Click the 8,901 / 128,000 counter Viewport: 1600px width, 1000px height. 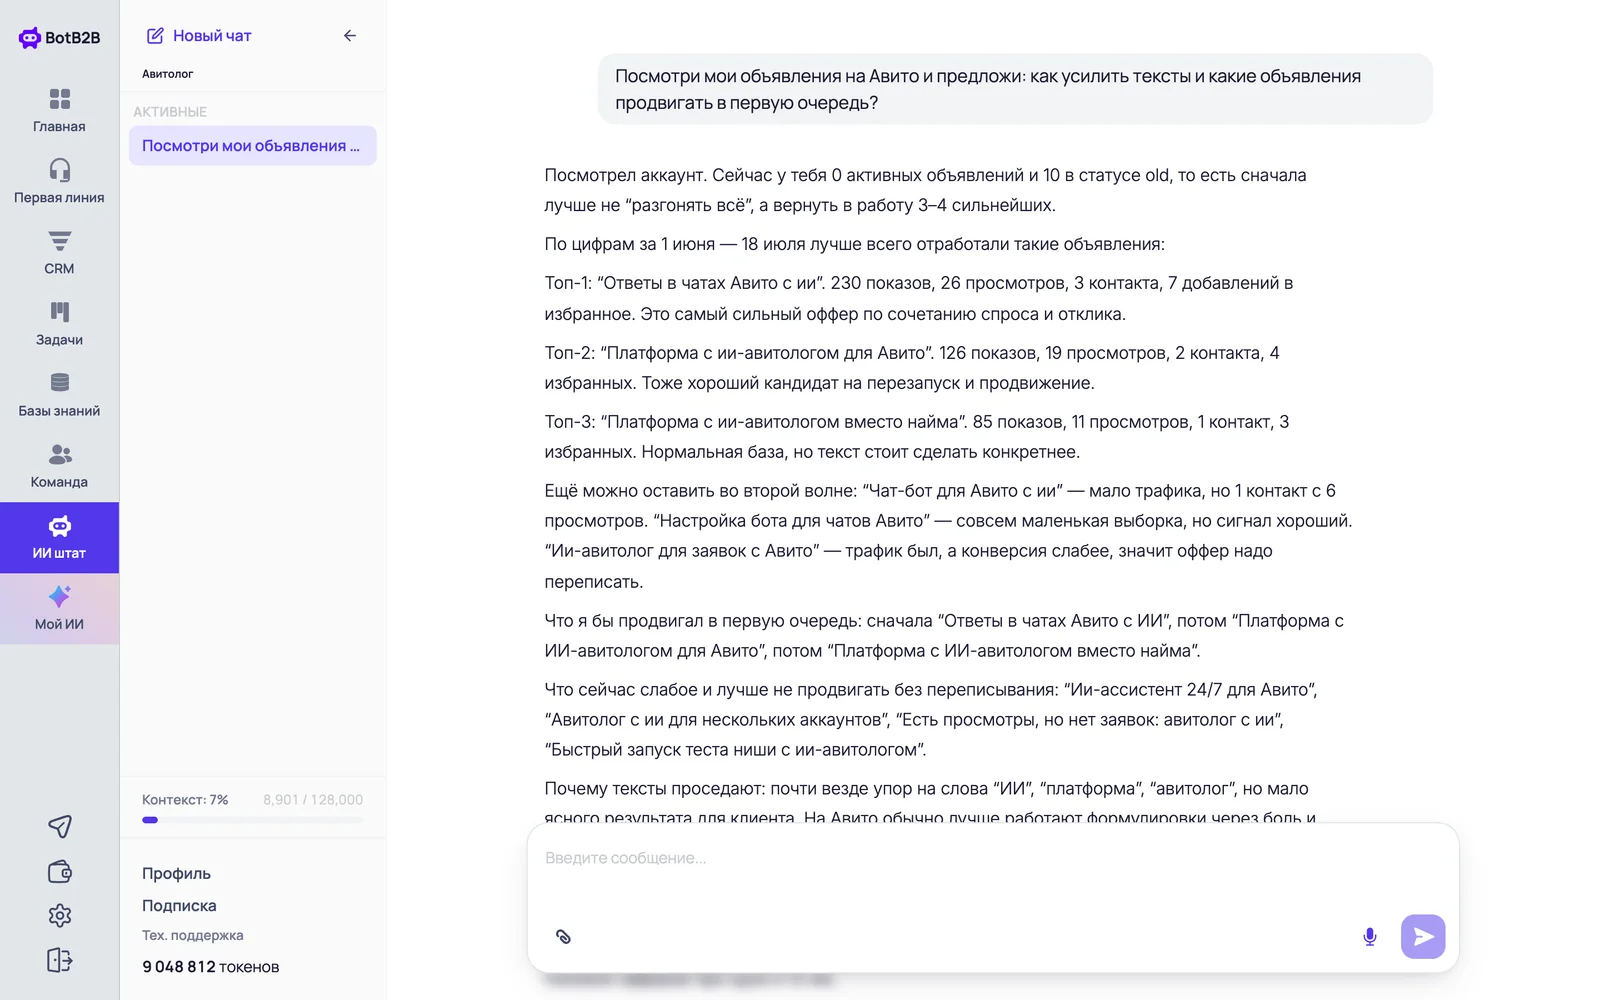pyautogui.click(x=313, y=800)
